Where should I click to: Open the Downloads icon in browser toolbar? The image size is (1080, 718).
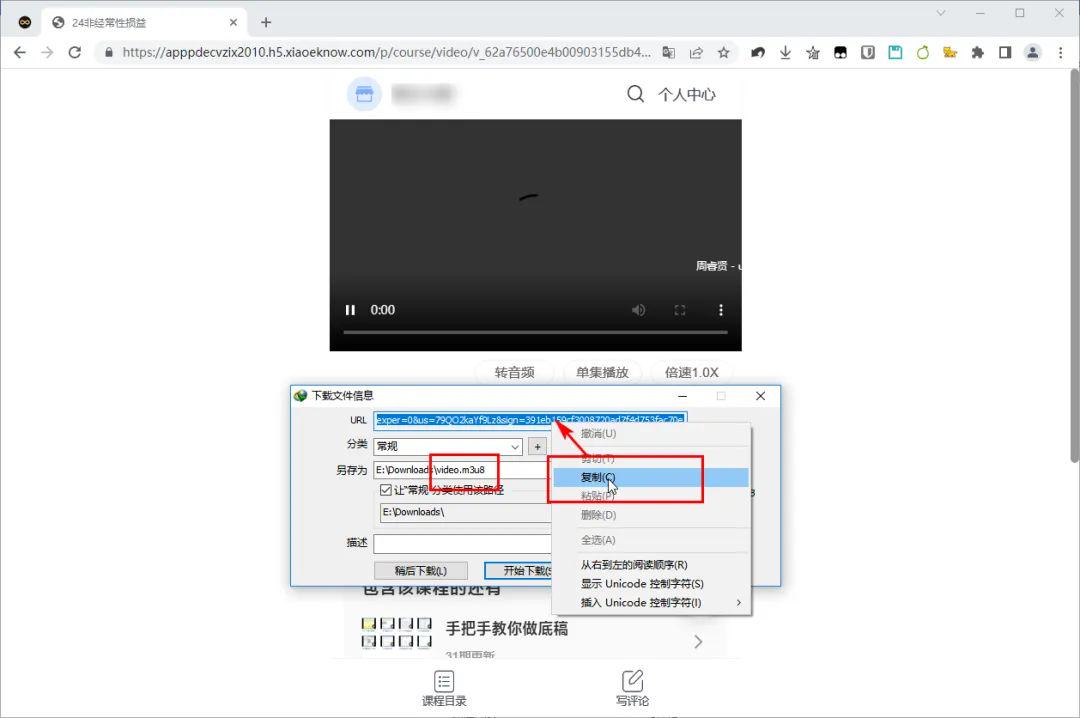click(784, 52)
